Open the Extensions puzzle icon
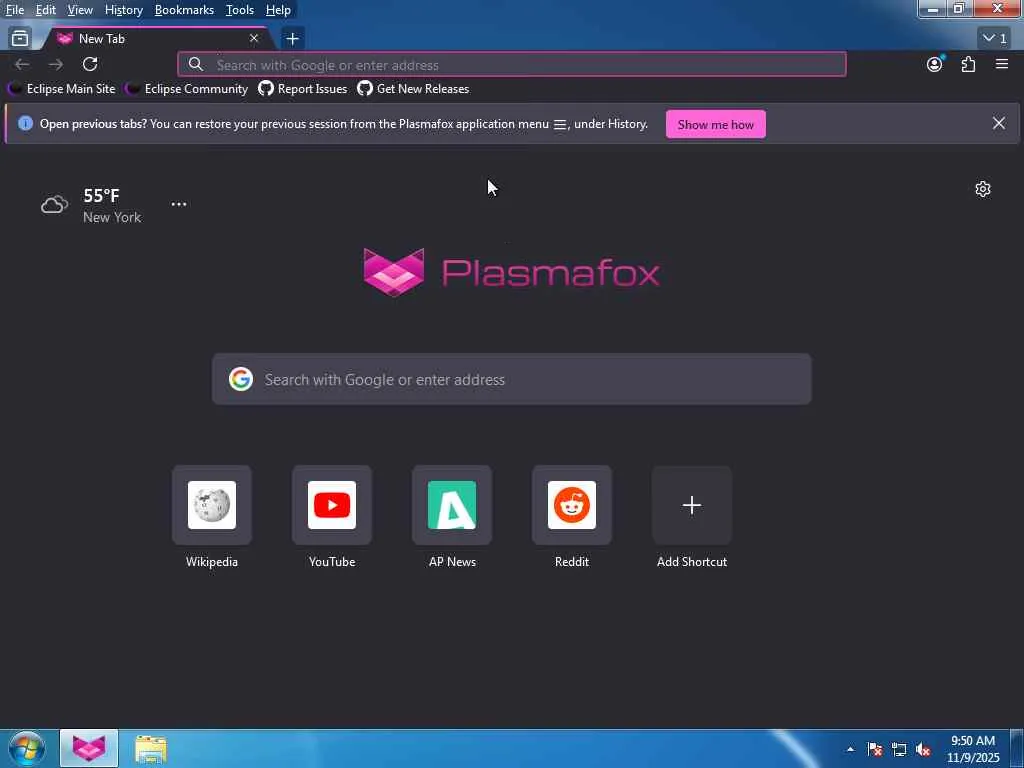The image size is (1024, 768). click(x=968, y=64)
